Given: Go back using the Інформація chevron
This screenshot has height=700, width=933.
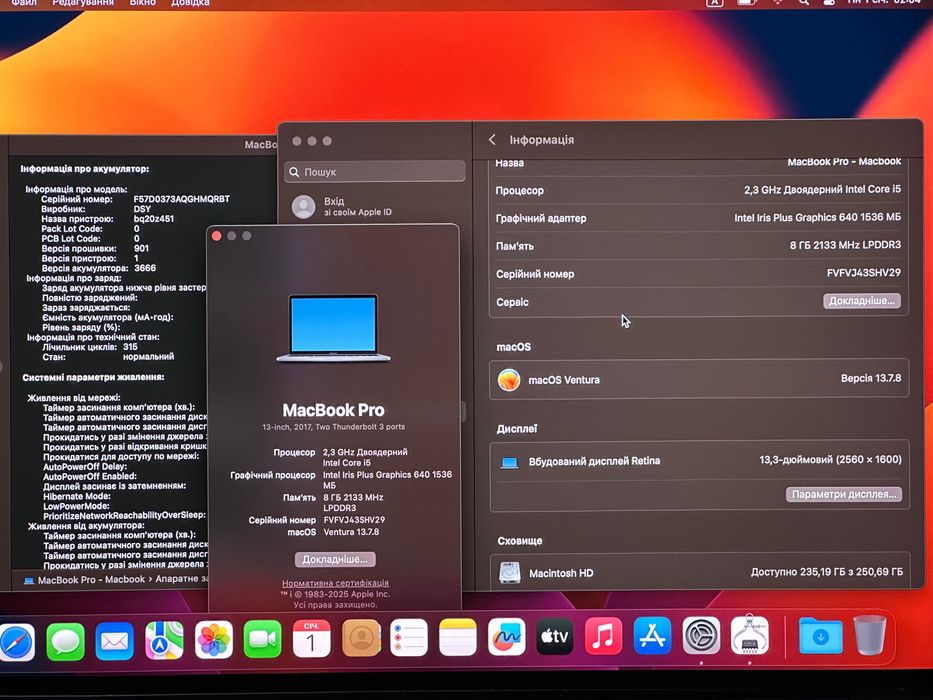Looking at the screenshot, I should pyautogui.click(x=492, y=140).
